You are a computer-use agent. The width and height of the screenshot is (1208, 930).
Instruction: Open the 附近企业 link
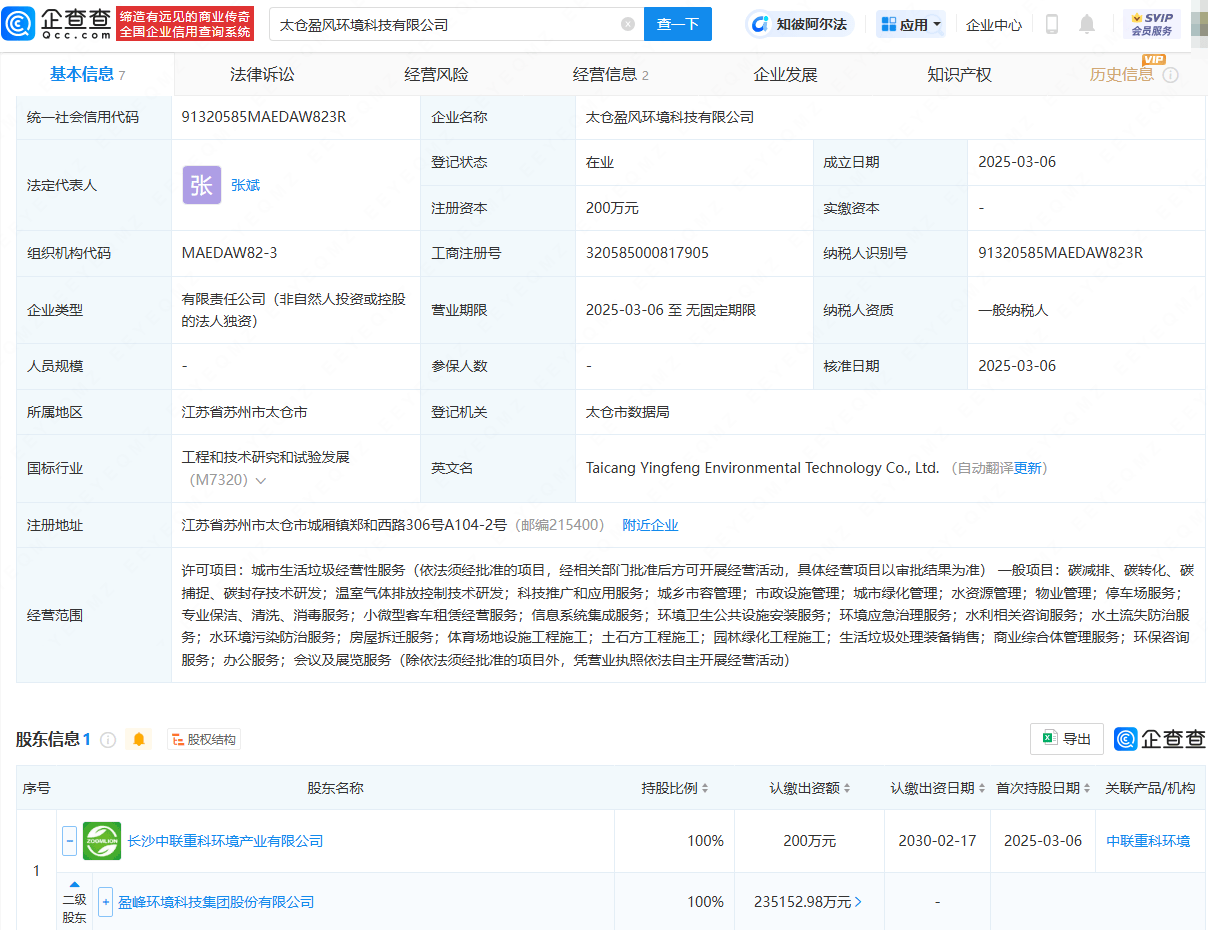click(x=650, y=525)
